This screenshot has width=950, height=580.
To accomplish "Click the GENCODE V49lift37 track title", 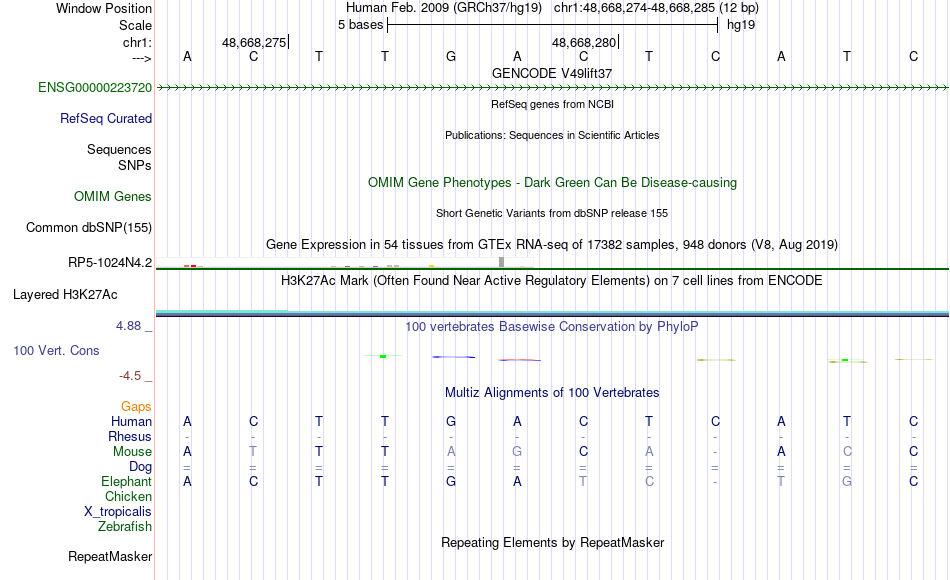I will coord(552,73).
